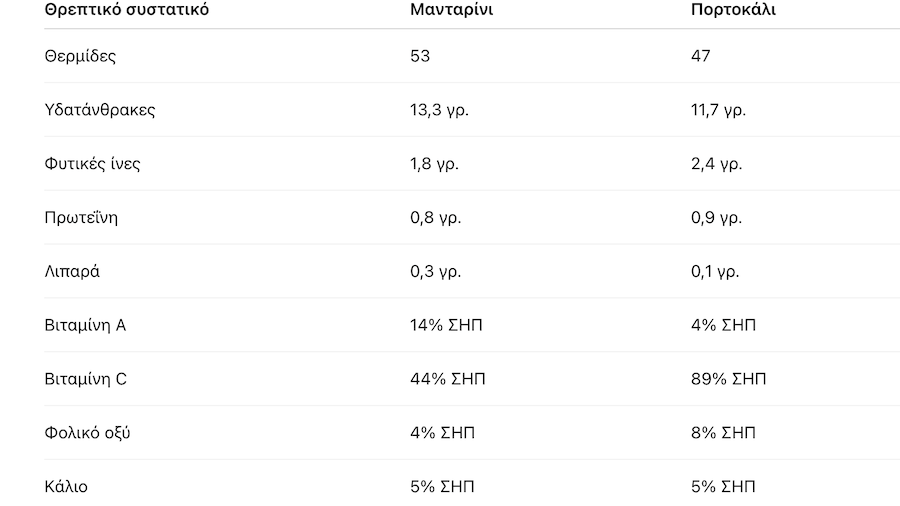Click the Βιταμίνη C row label

85,380
